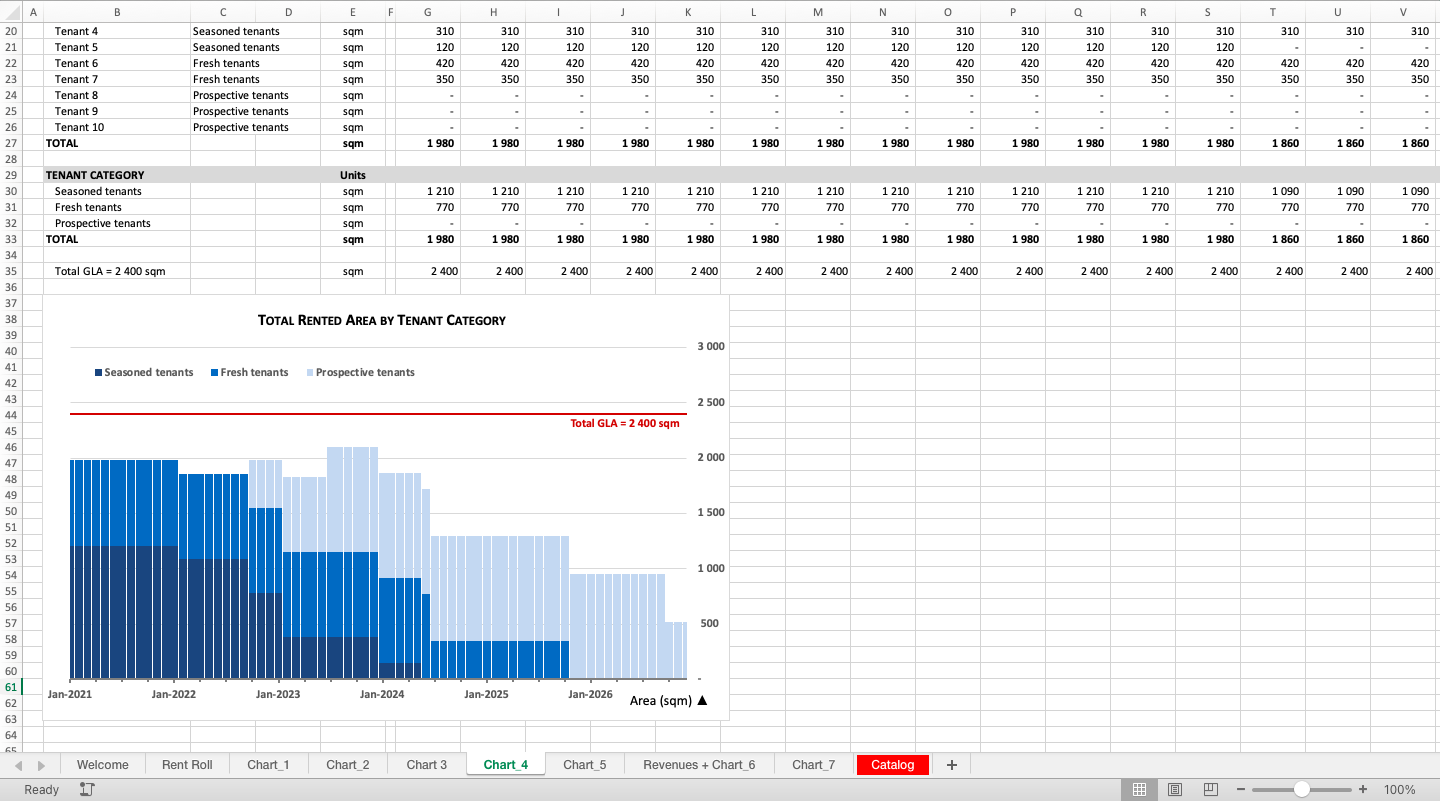Switch to the Chart_5 sheet
Image resolution: width=1440 pixels, height=801 pixels.
(585, 764)
